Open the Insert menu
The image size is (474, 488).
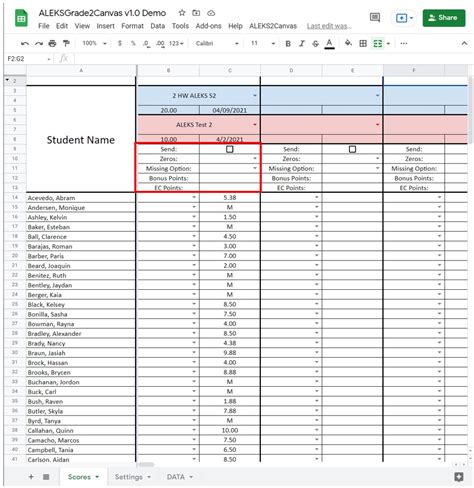click(105, 26)
